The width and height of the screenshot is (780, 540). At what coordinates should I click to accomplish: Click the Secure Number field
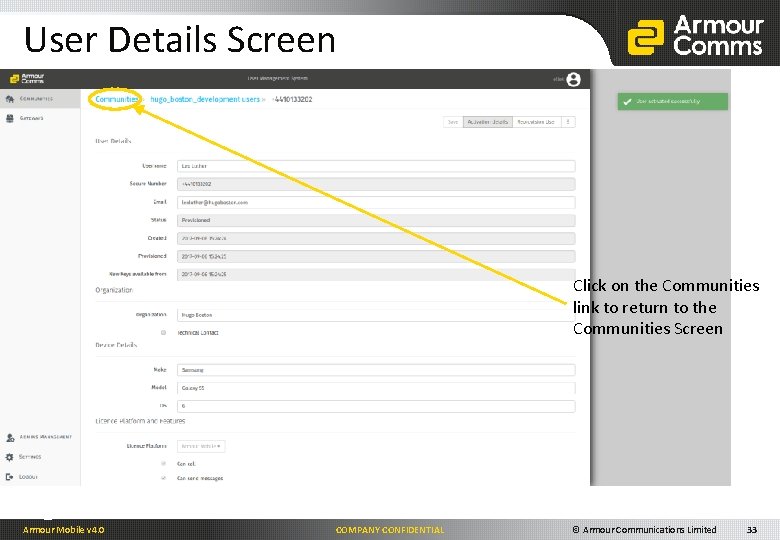[376, 184]
